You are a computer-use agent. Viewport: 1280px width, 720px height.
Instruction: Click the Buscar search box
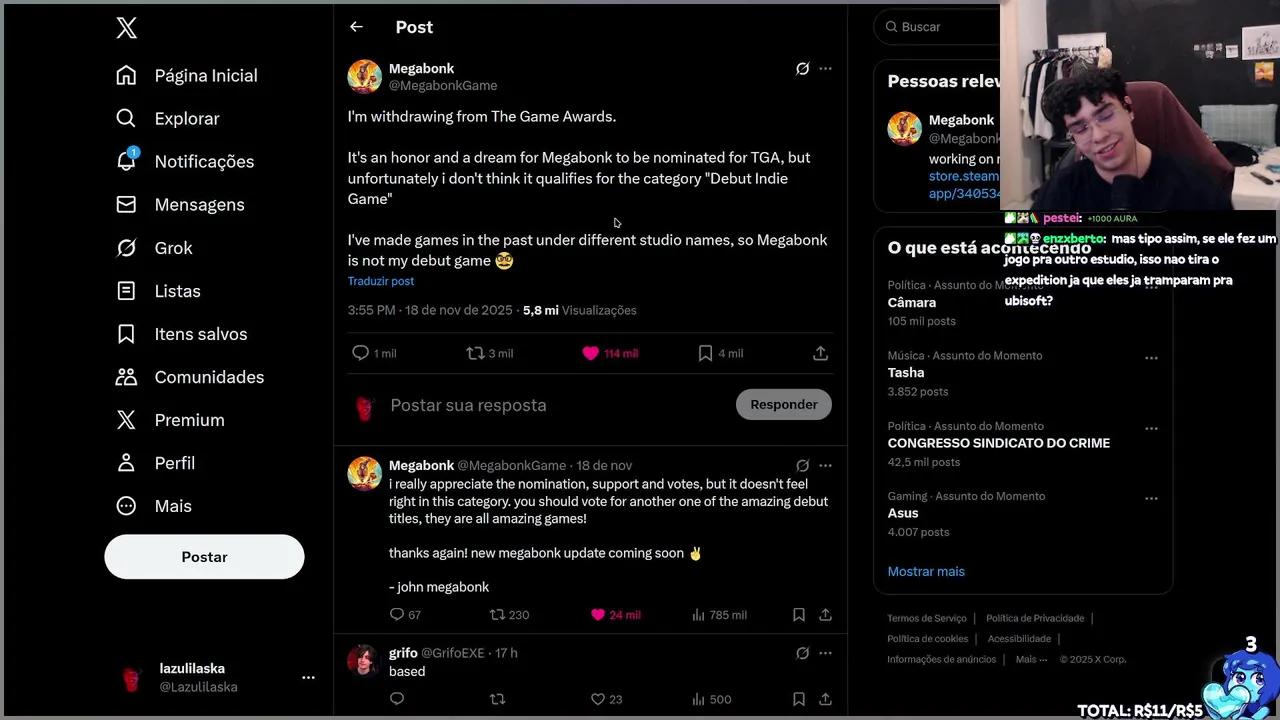940,27
